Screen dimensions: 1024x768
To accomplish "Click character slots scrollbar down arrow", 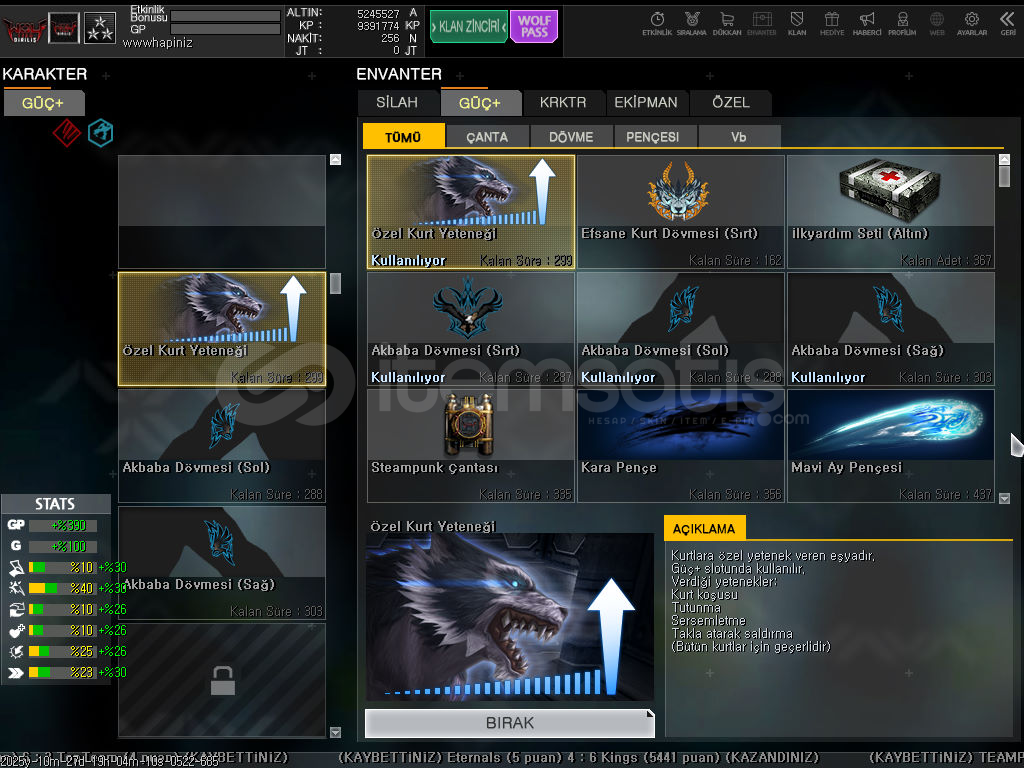I will click(x=336, y=733).
